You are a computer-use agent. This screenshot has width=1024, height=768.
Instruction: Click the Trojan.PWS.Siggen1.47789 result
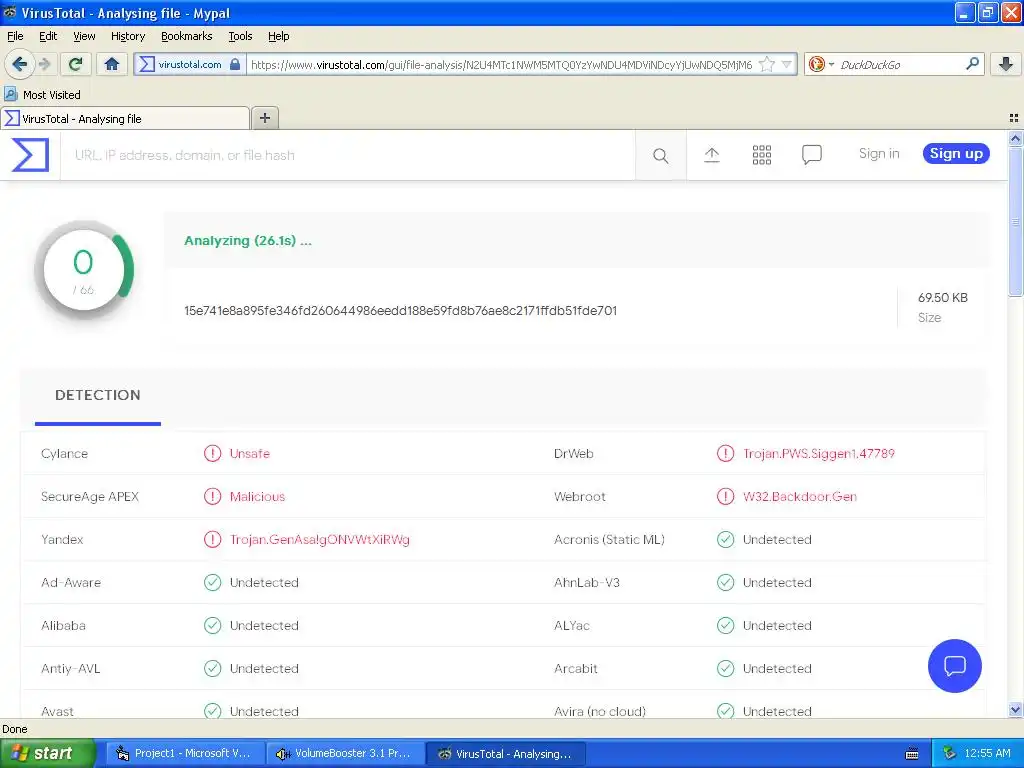tap(819, 453)
